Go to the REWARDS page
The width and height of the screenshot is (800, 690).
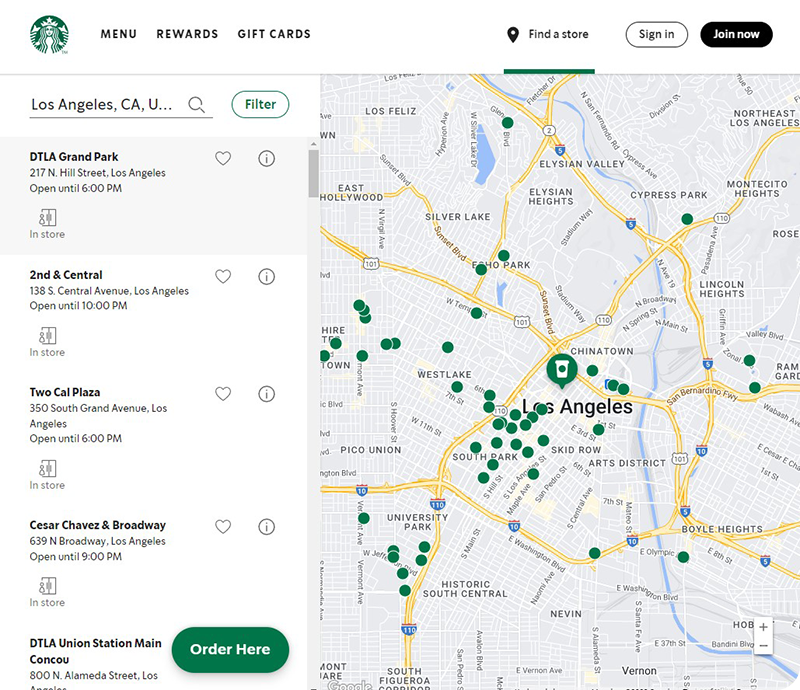(x=187, y=34)
